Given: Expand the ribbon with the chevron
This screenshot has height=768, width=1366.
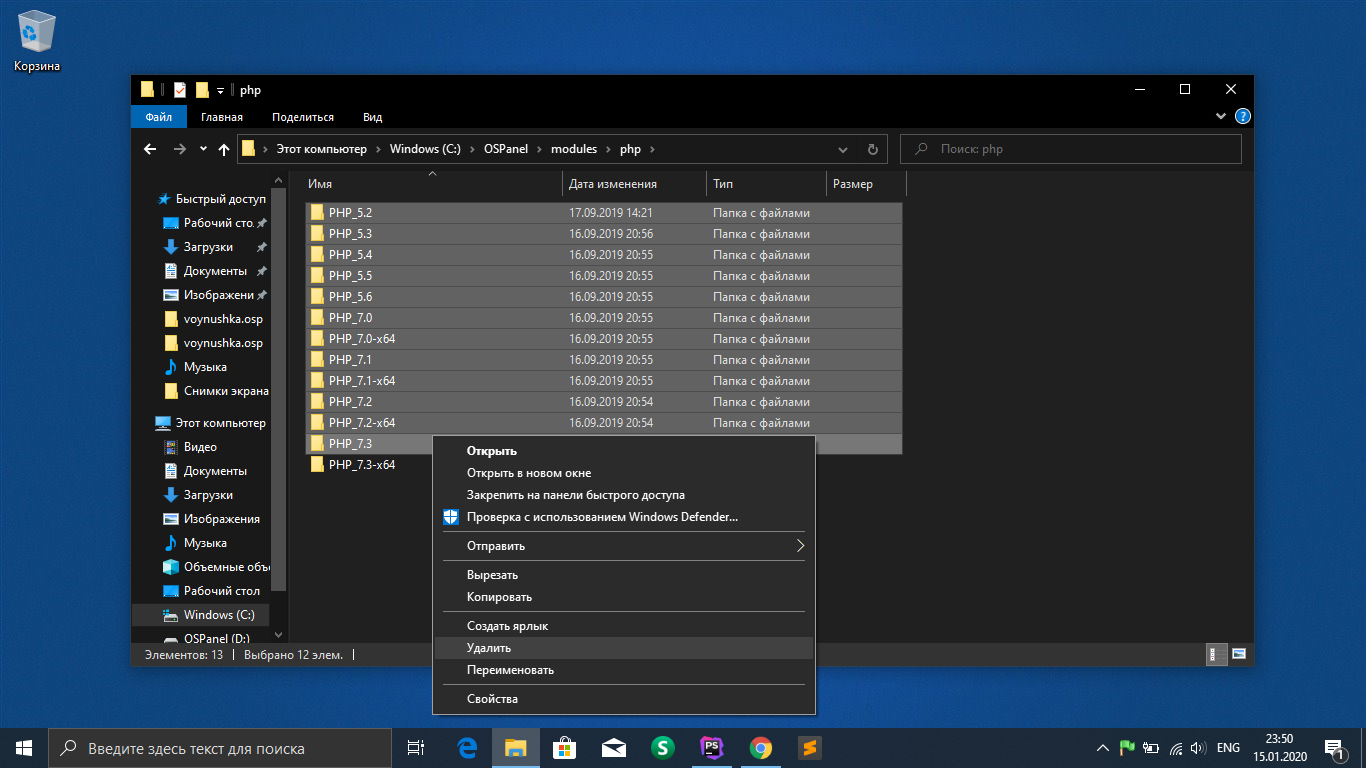Looking at the screenshot, I should [1220, 117].
